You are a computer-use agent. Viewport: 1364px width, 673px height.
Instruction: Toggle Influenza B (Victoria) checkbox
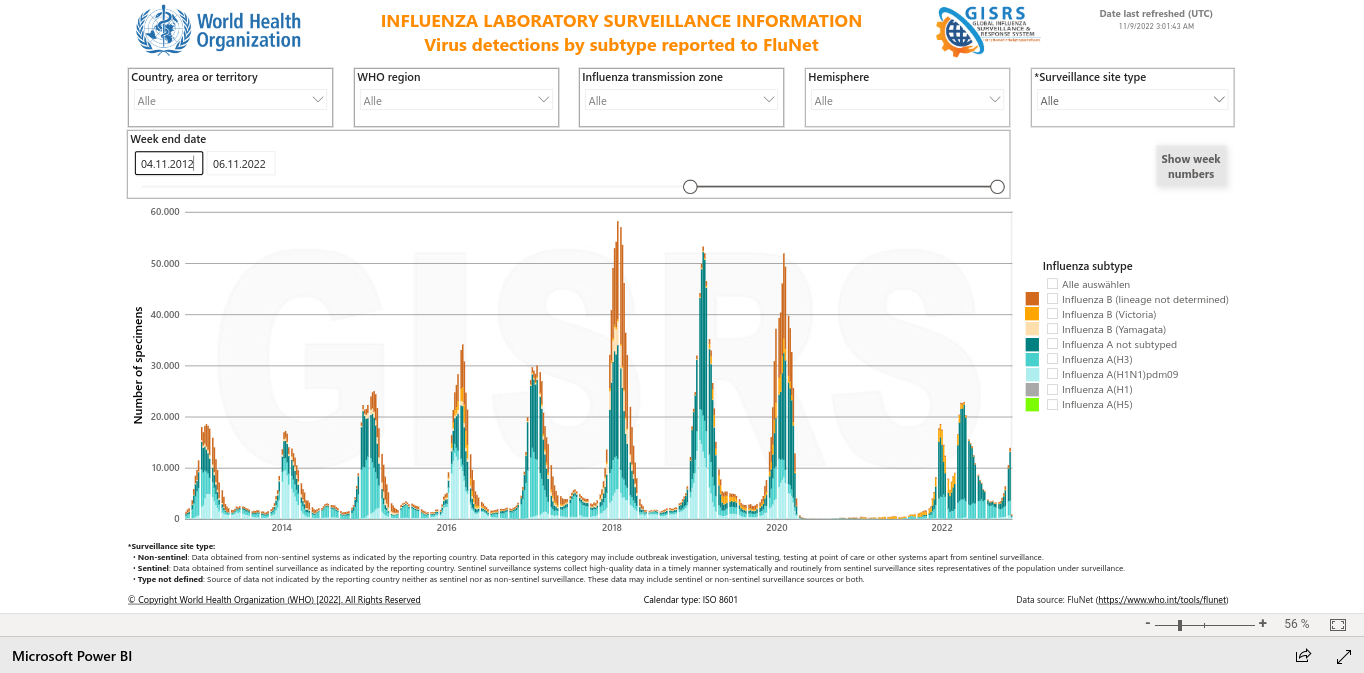[x=1052, y=314]
